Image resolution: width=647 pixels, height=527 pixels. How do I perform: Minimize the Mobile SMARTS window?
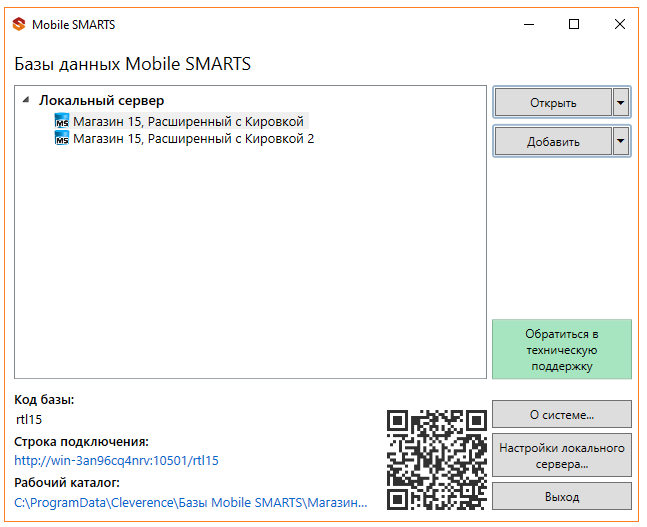[529, 24]
